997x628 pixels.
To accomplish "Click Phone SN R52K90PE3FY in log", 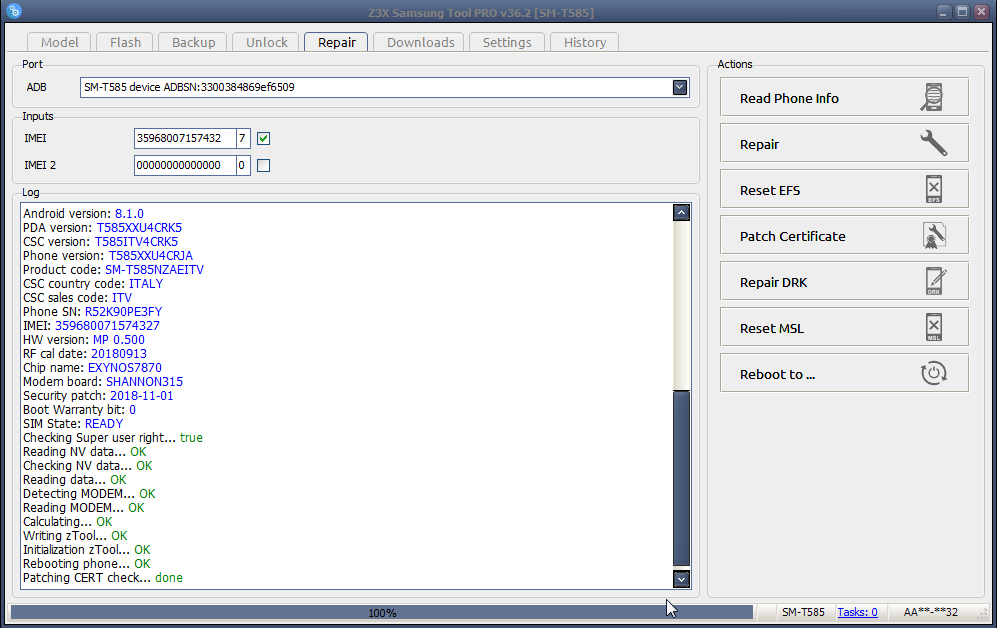I will pos(93,311).
